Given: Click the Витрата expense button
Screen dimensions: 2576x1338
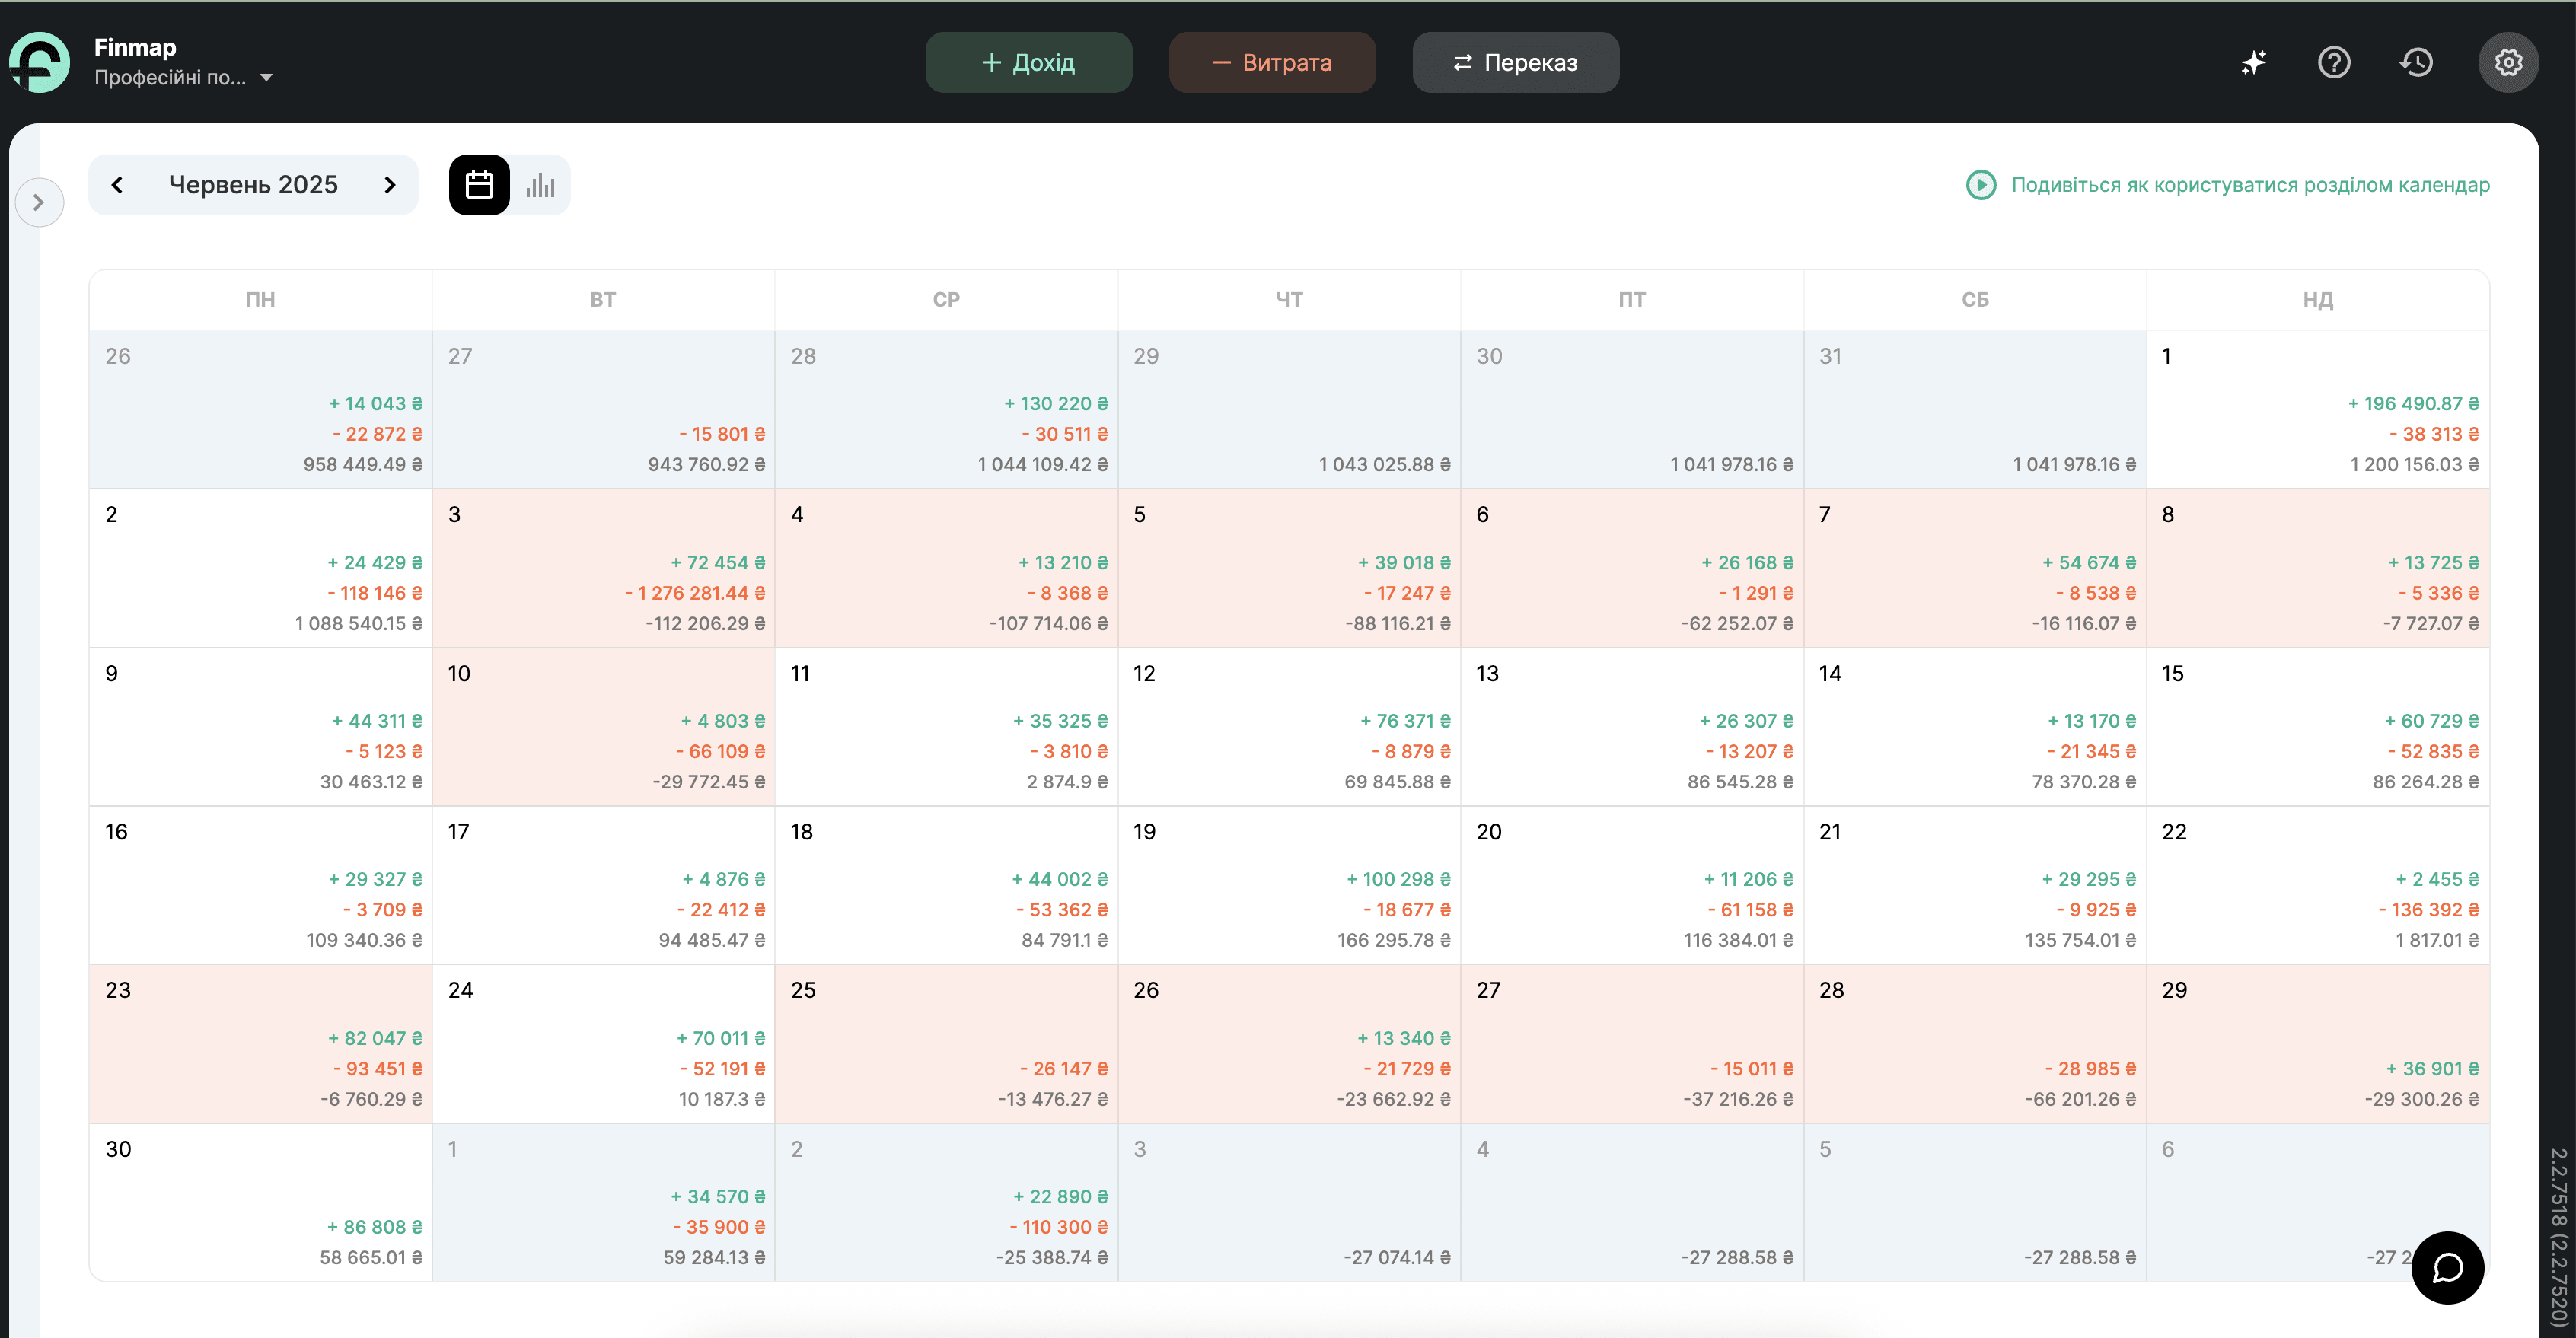Looking at the screenshot, I should pyautogui.click(x=1271, y=62).
